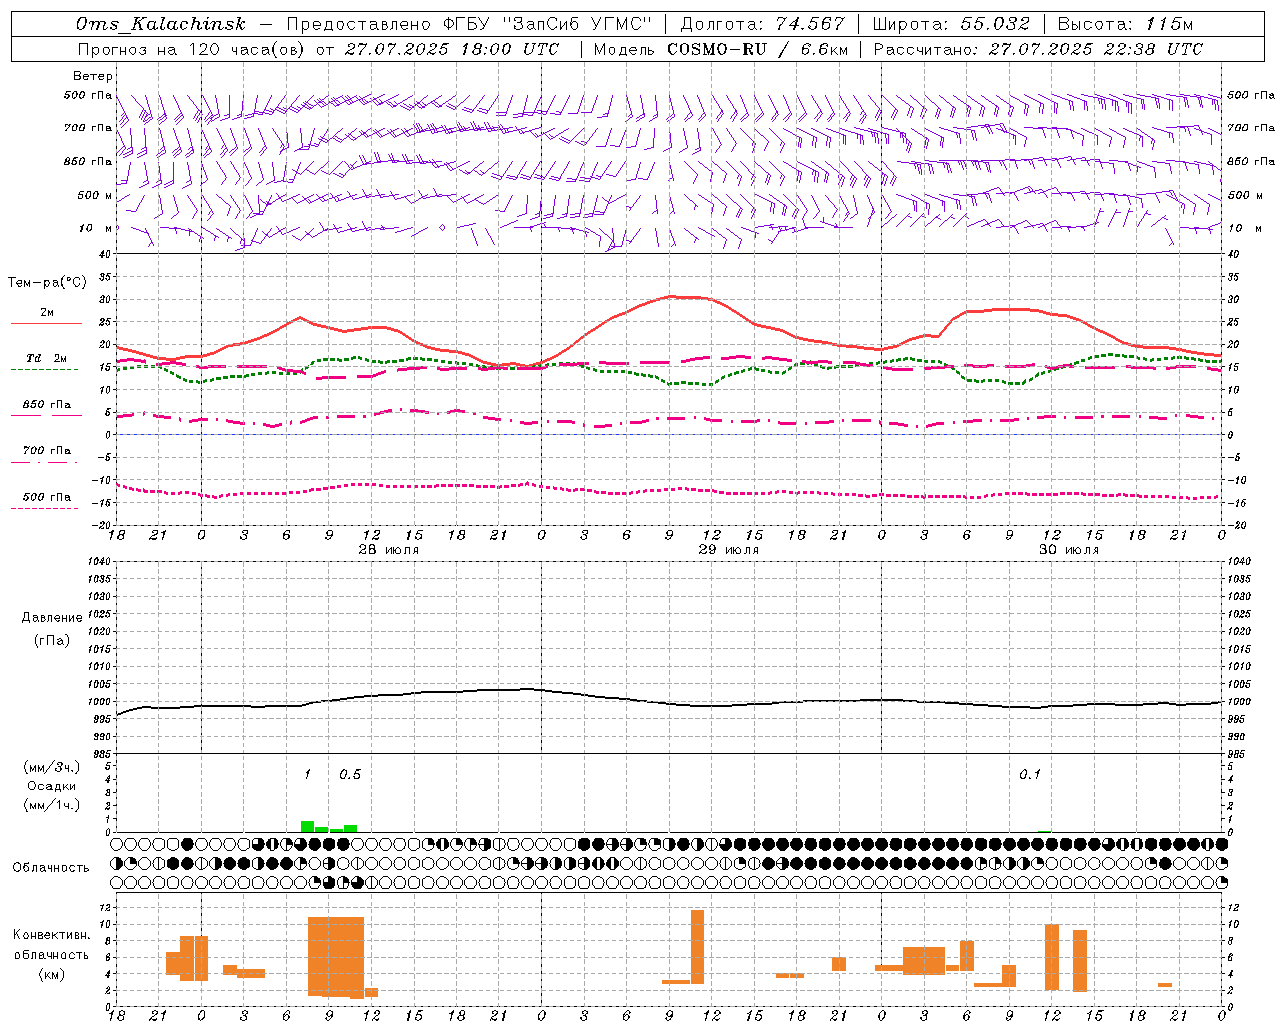Screen dimensions: 1280x1024
Task: Select the Модель COSMO-RU / 6.6км label
Action: [x=721, y=49]
